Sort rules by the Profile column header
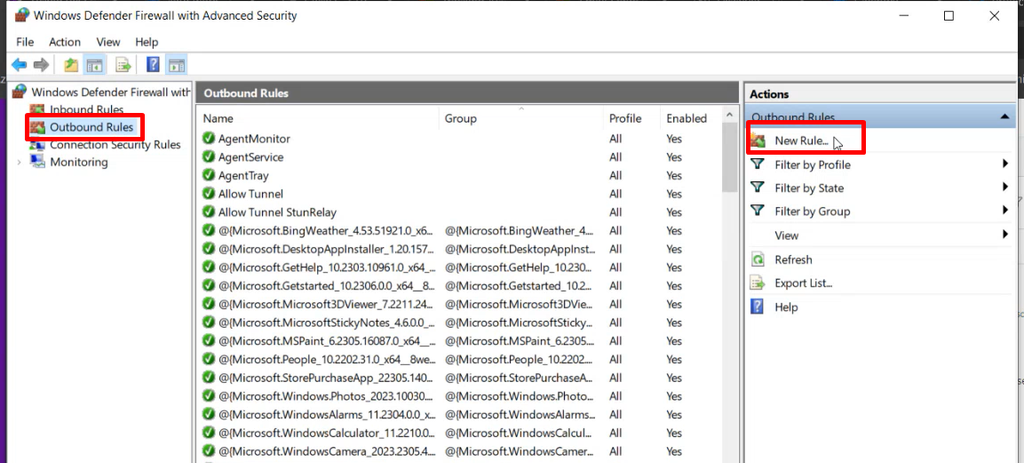This screenshot has height=463, width=1024. (632, 118)
